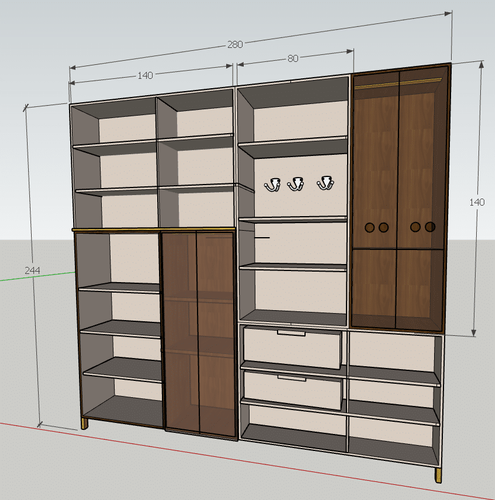This screenshot has height=500, width=495.
Task: Click the rightmost round knob on wardrobe door
Action: pyautogui.click(x=430, y=227)
